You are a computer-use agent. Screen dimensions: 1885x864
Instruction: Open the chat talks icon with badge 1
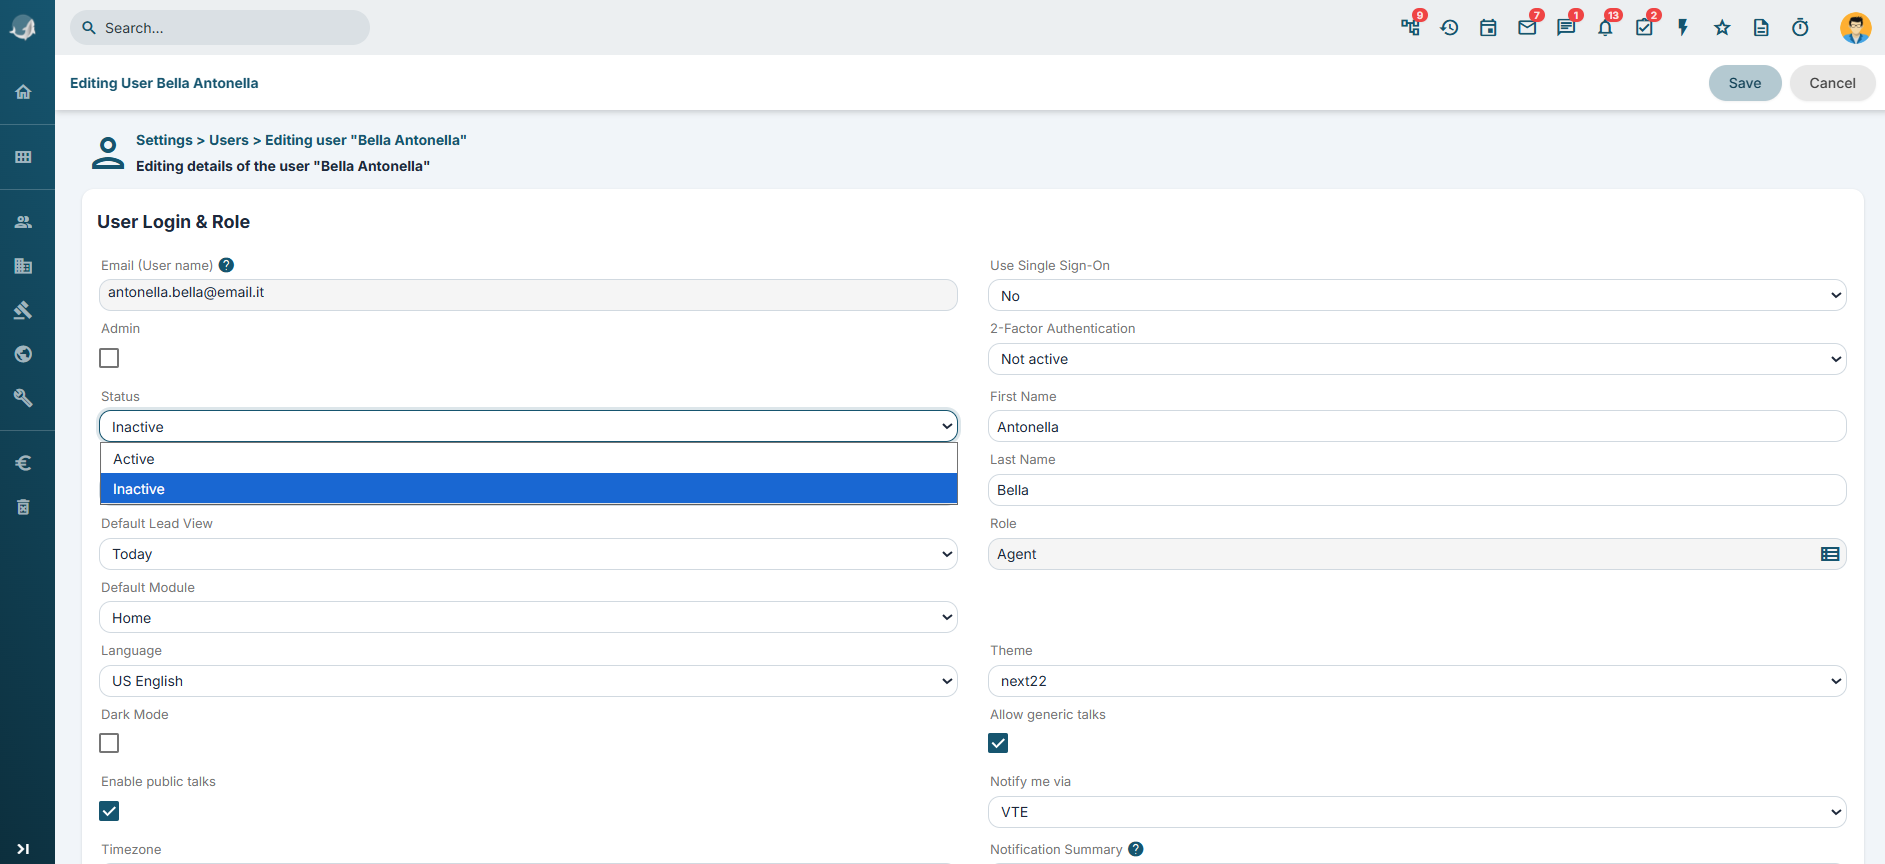(x=1567, y=28)
